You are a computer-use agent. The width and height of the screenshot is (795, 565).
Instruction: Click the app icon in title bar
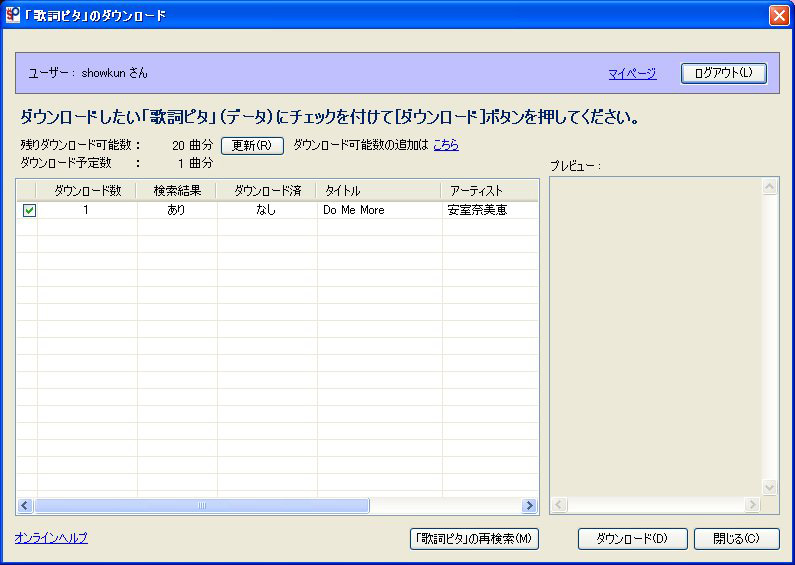click(12, 15)
